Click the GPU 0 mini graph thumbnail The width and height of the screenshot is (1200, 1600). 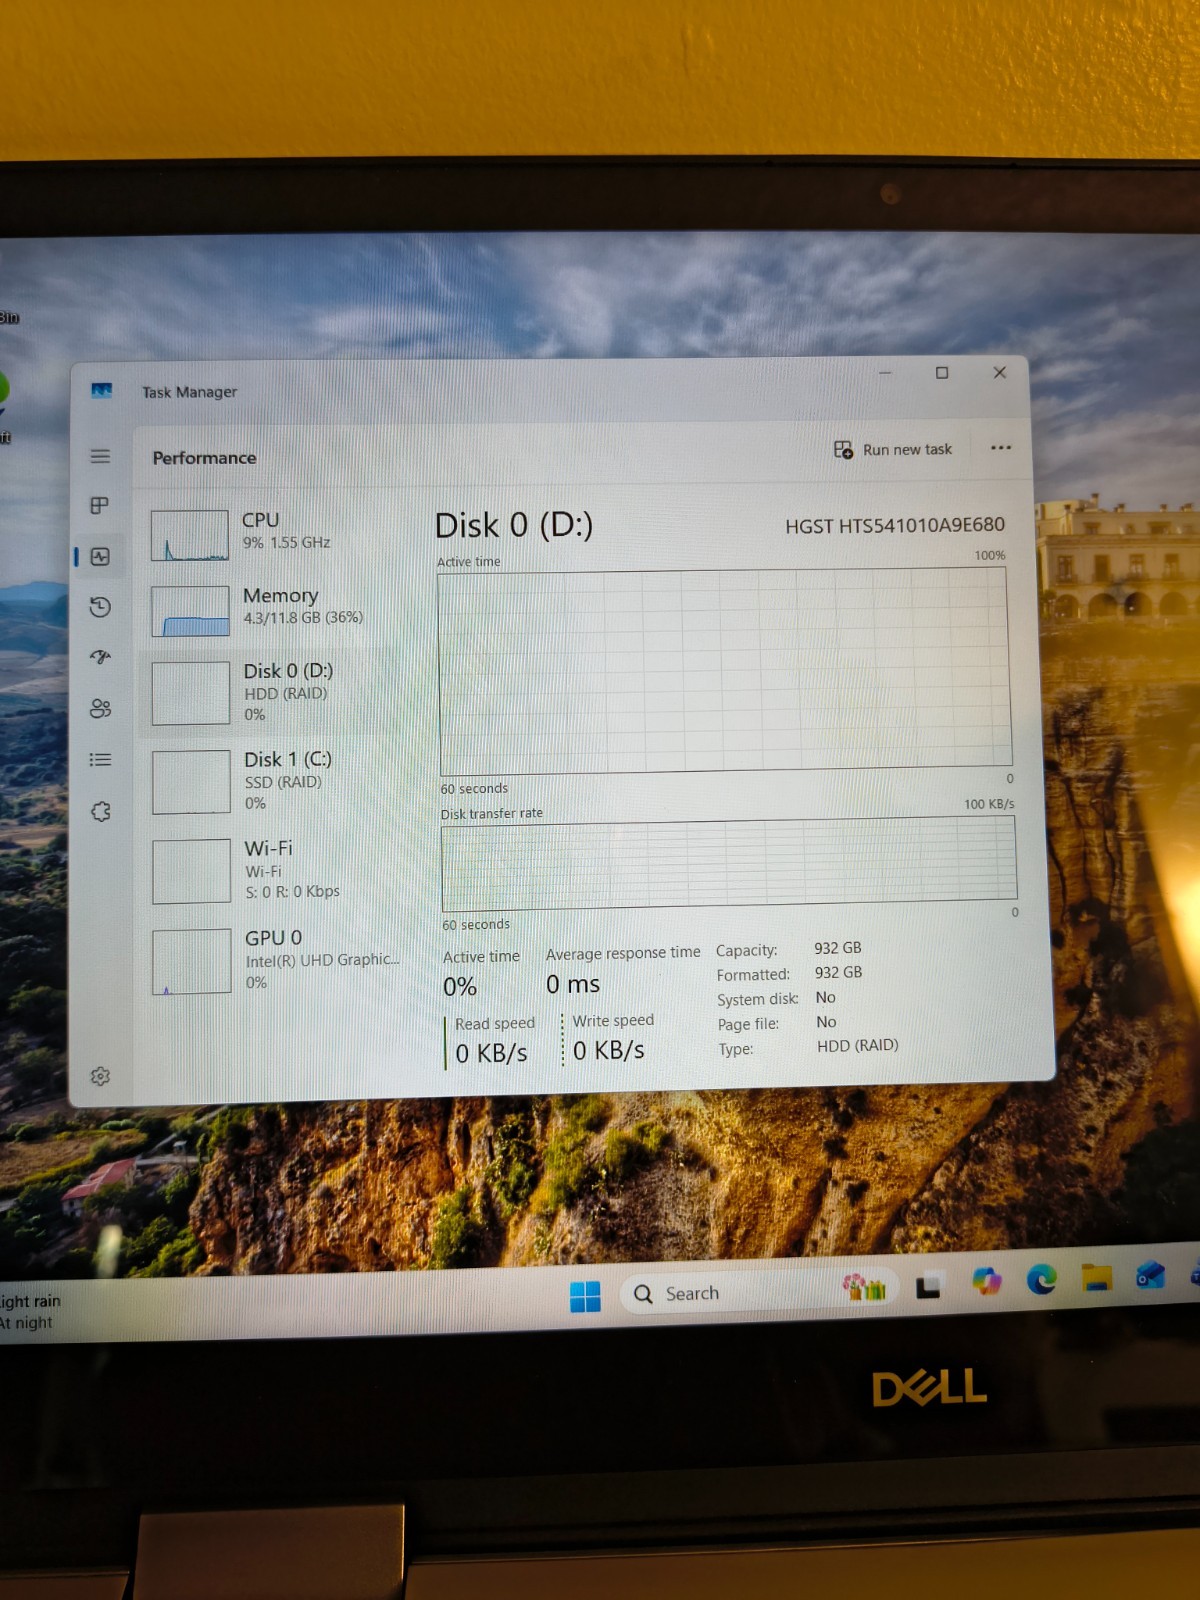pyautogui.click(x=191, y=961)
